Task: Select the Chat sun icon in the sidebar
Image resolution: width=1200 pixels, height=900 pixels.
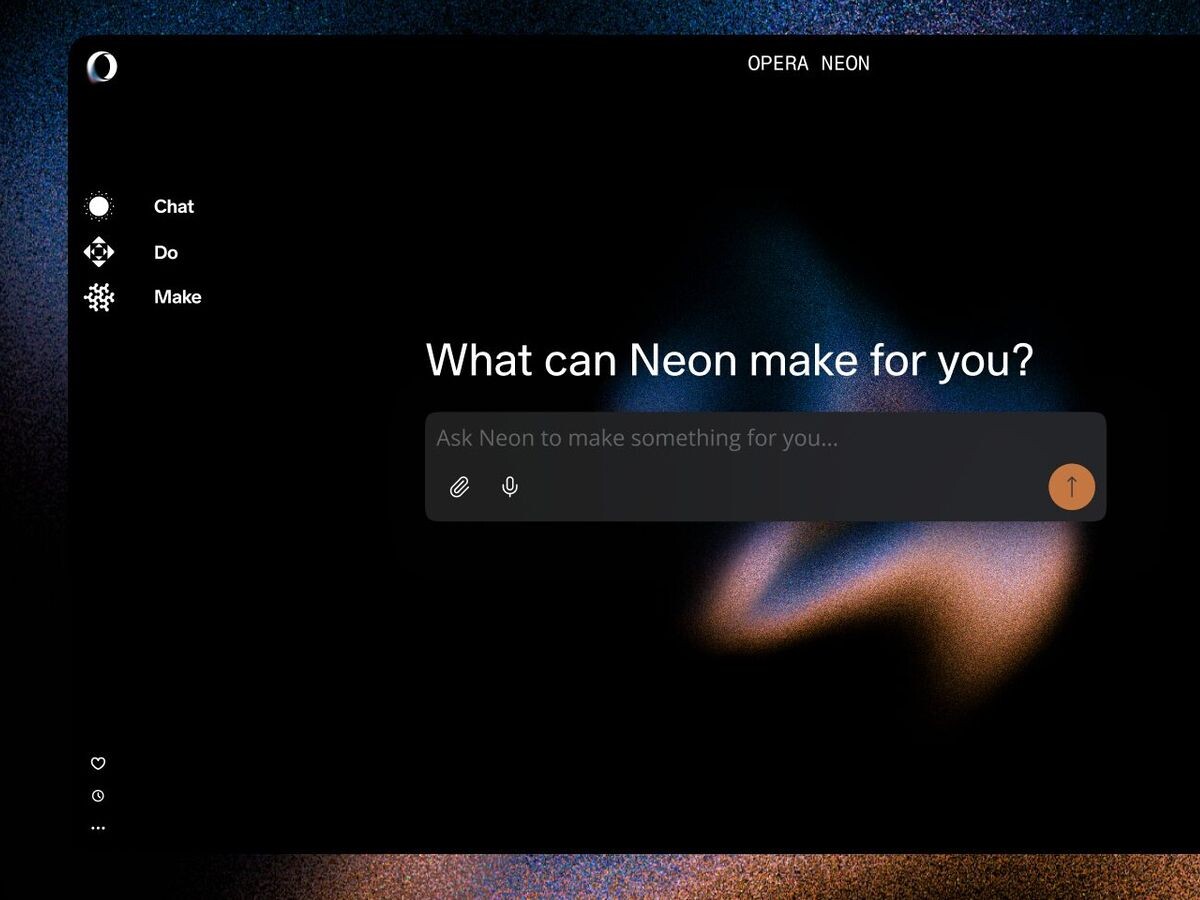Action: 98,206
